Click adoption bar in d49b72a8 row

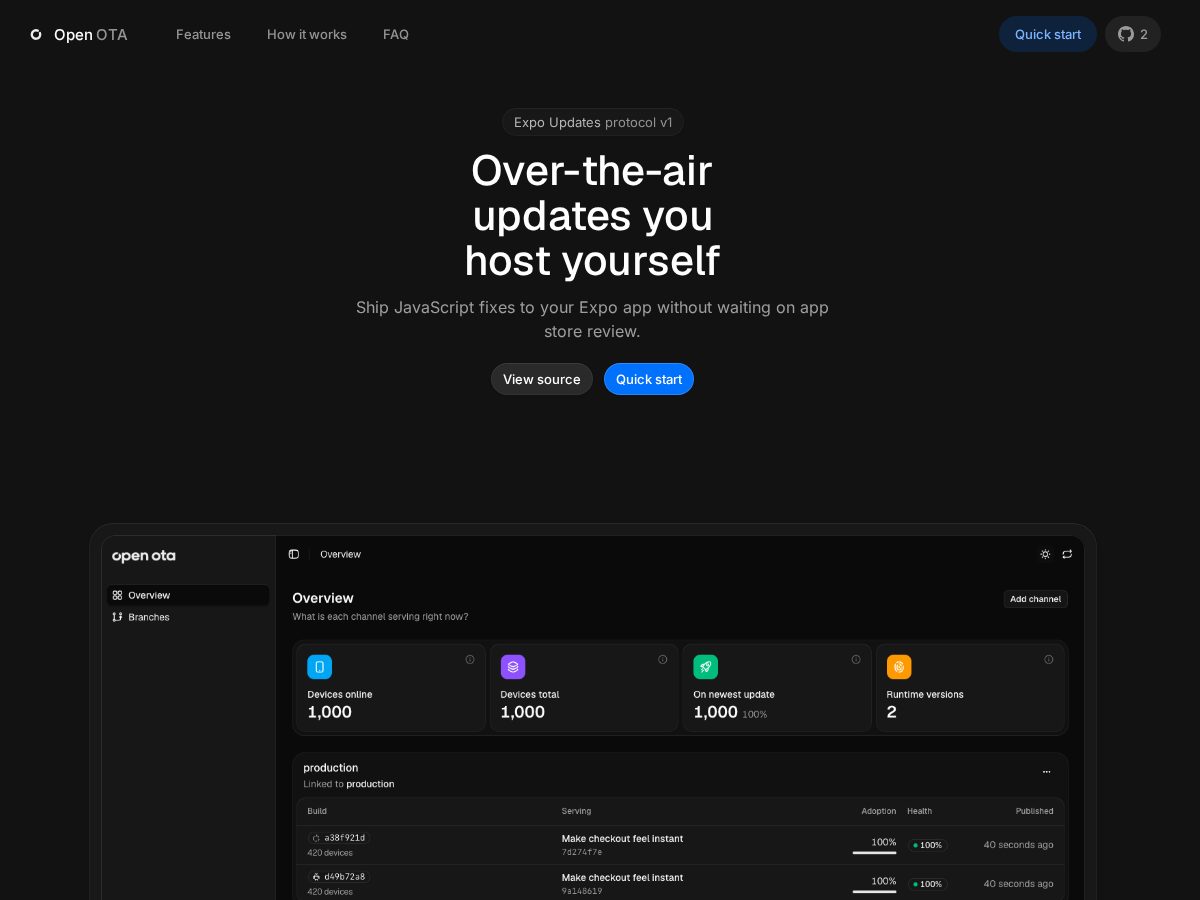[874, 892]
